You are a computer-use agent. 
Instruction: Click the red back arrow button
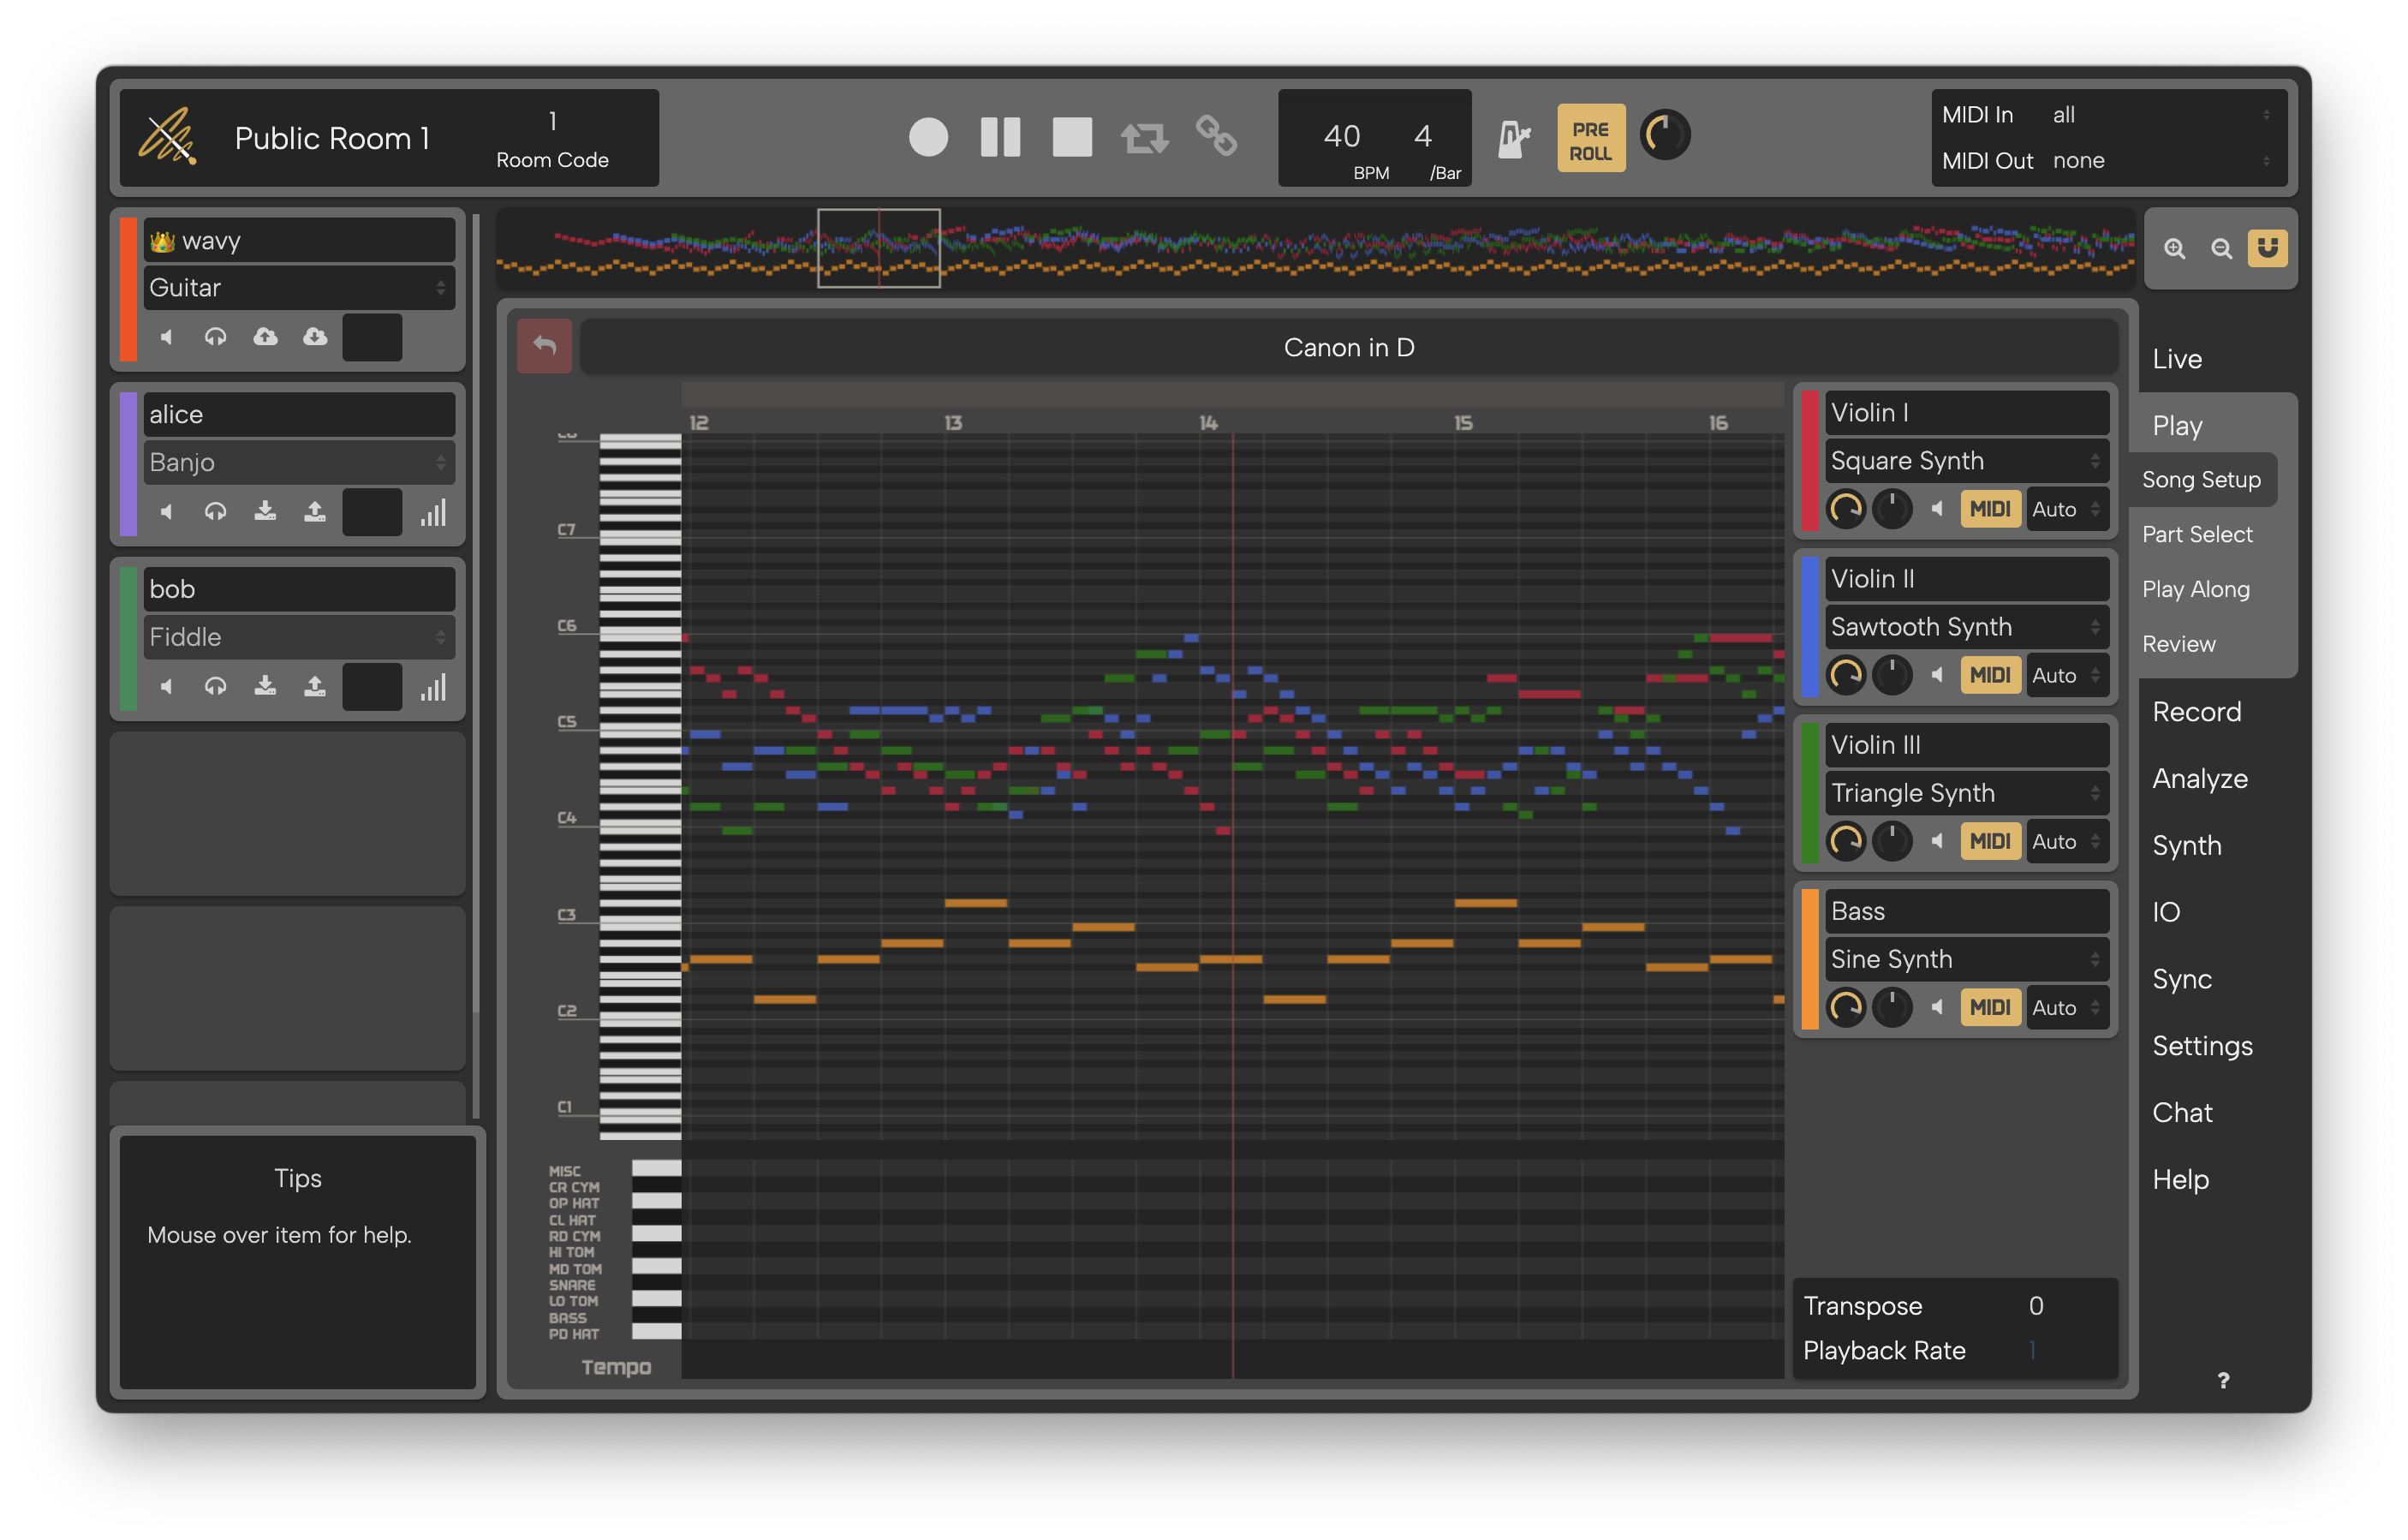544,346
